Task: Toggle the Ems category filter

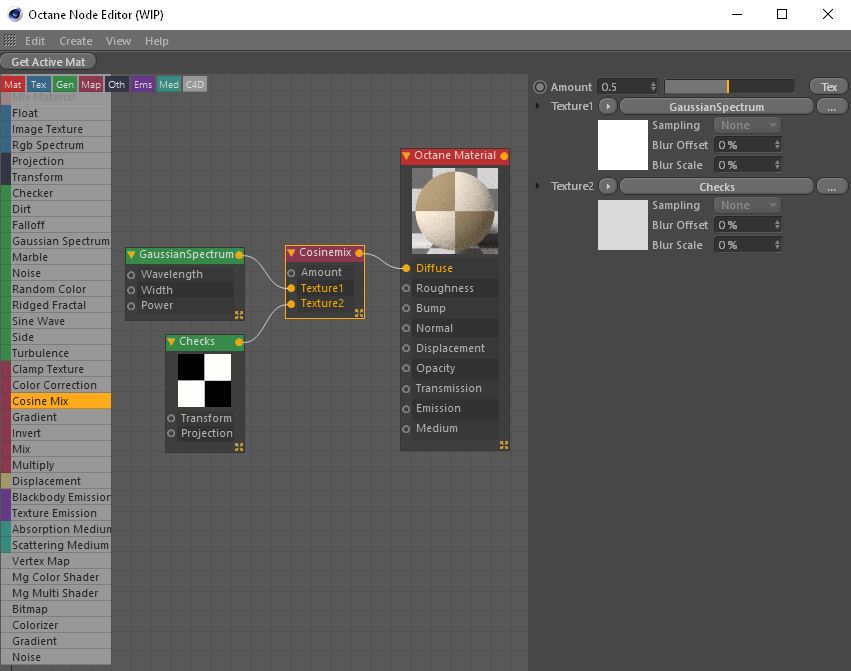Action: coord(143,85)
